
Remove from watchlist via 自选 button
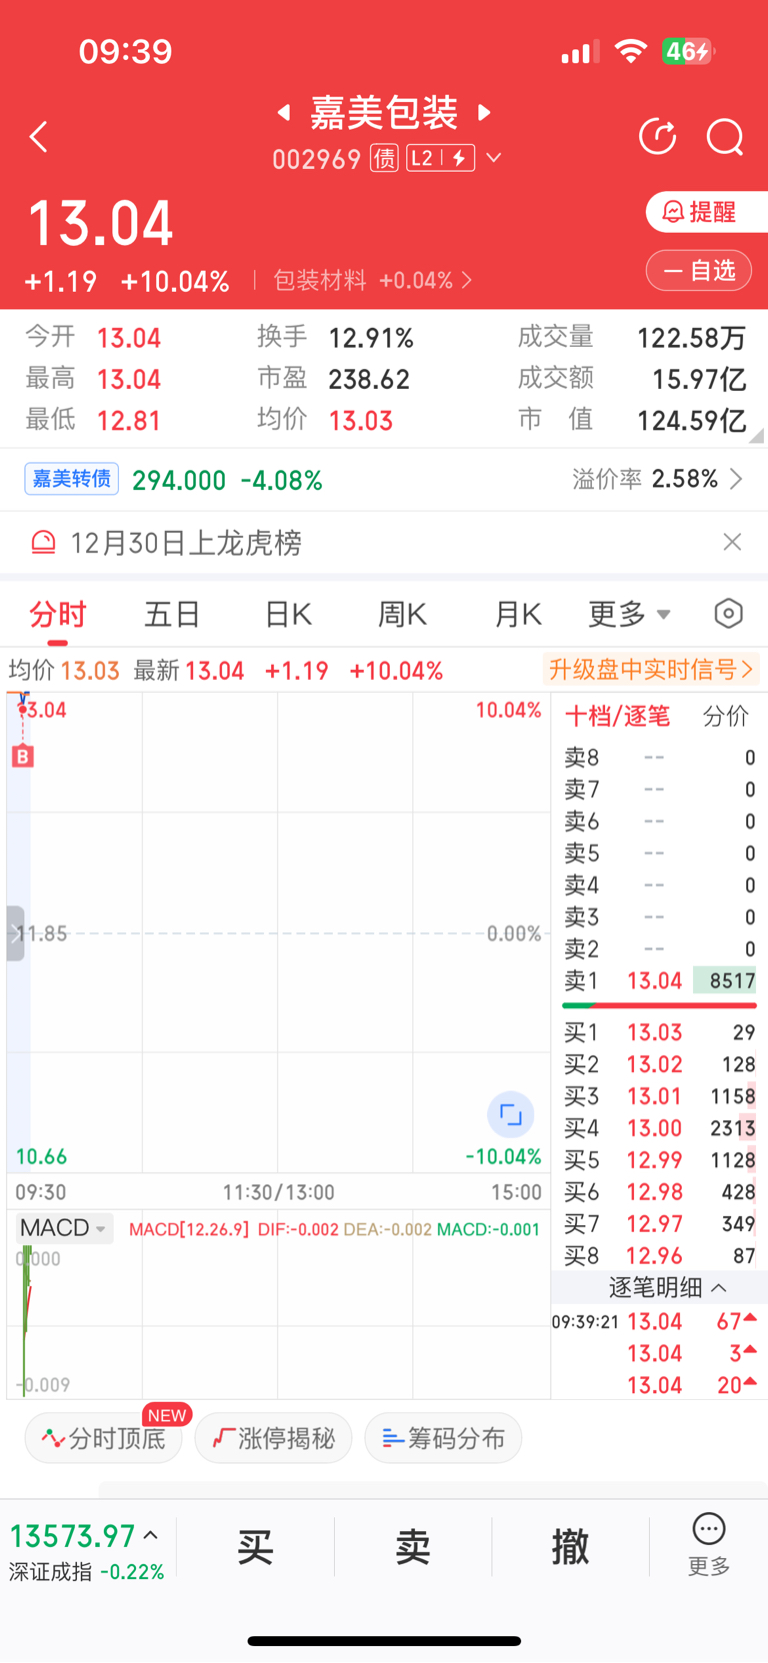(x=699, y=270)
